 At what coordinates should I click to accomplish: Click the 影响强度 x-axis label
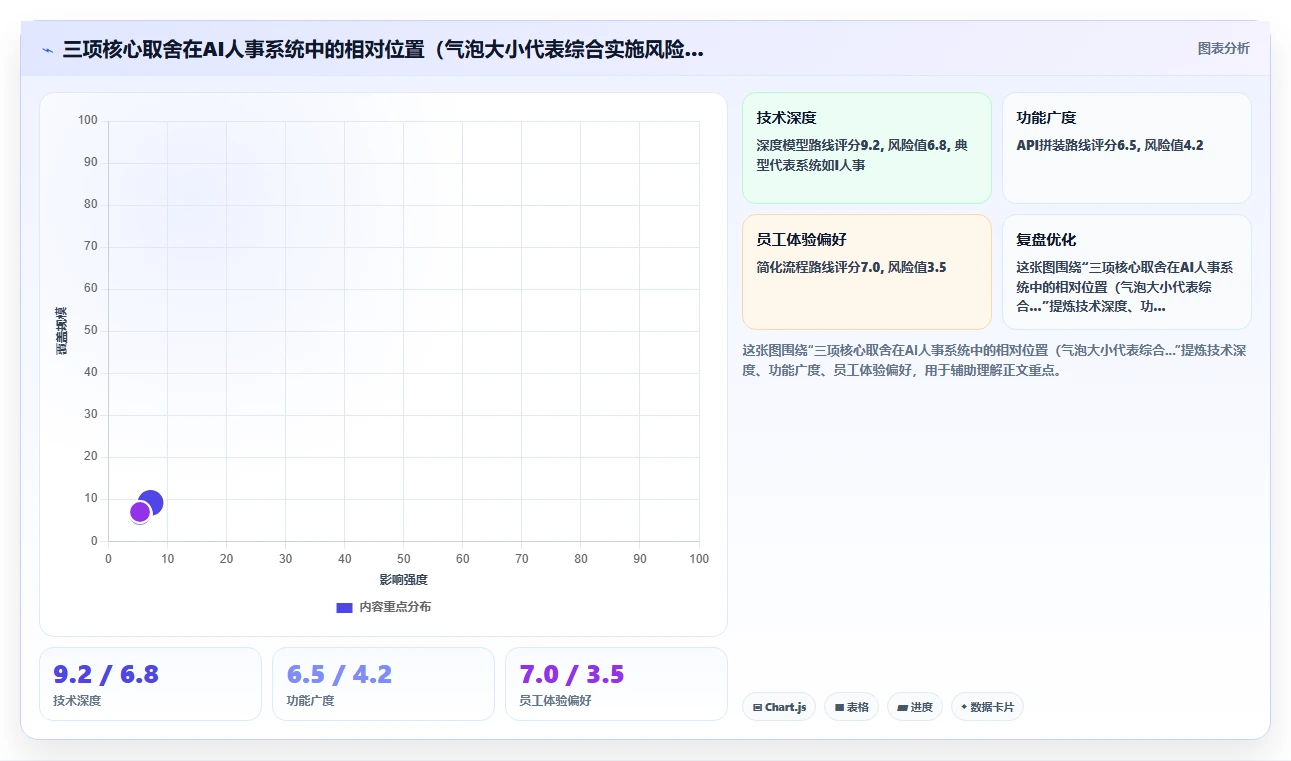403,580
